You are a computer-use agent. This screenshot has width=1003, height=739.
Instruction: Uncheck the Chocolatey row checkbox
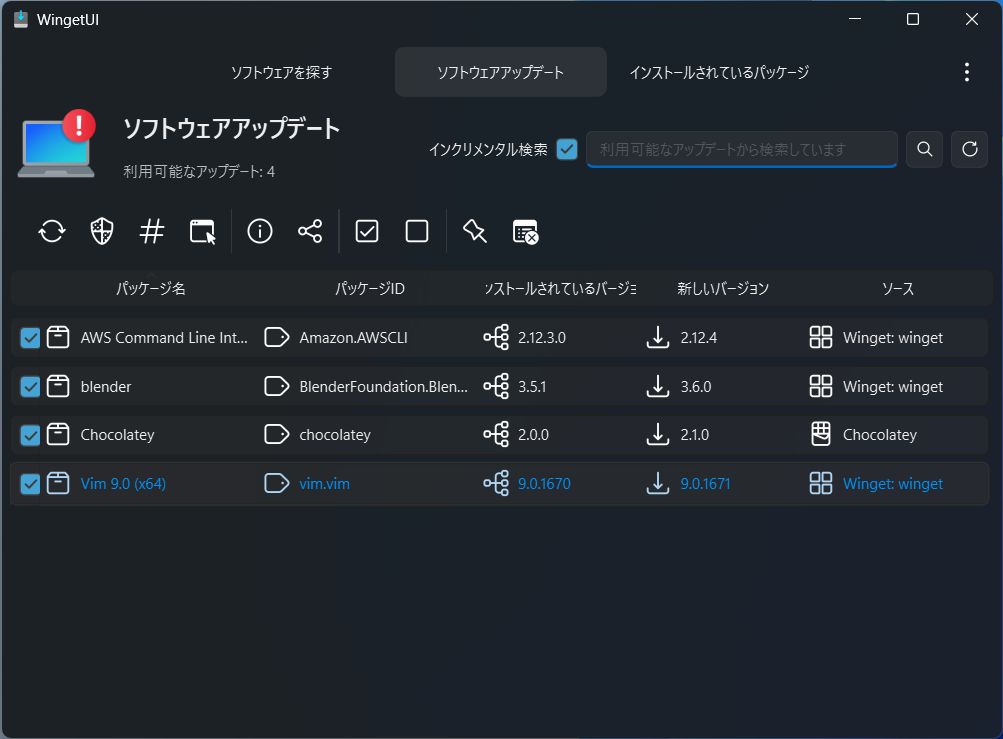[x=30, y=435]
